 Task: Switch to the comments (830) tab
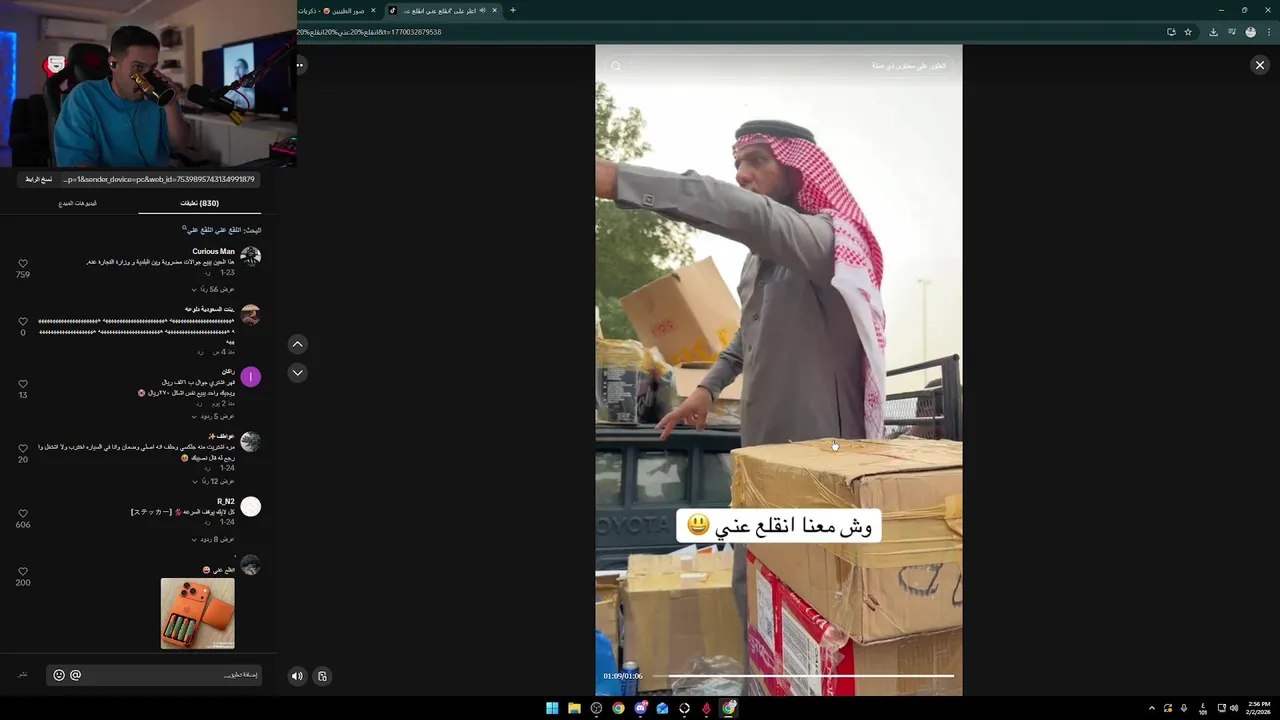(x=200, y=203)
